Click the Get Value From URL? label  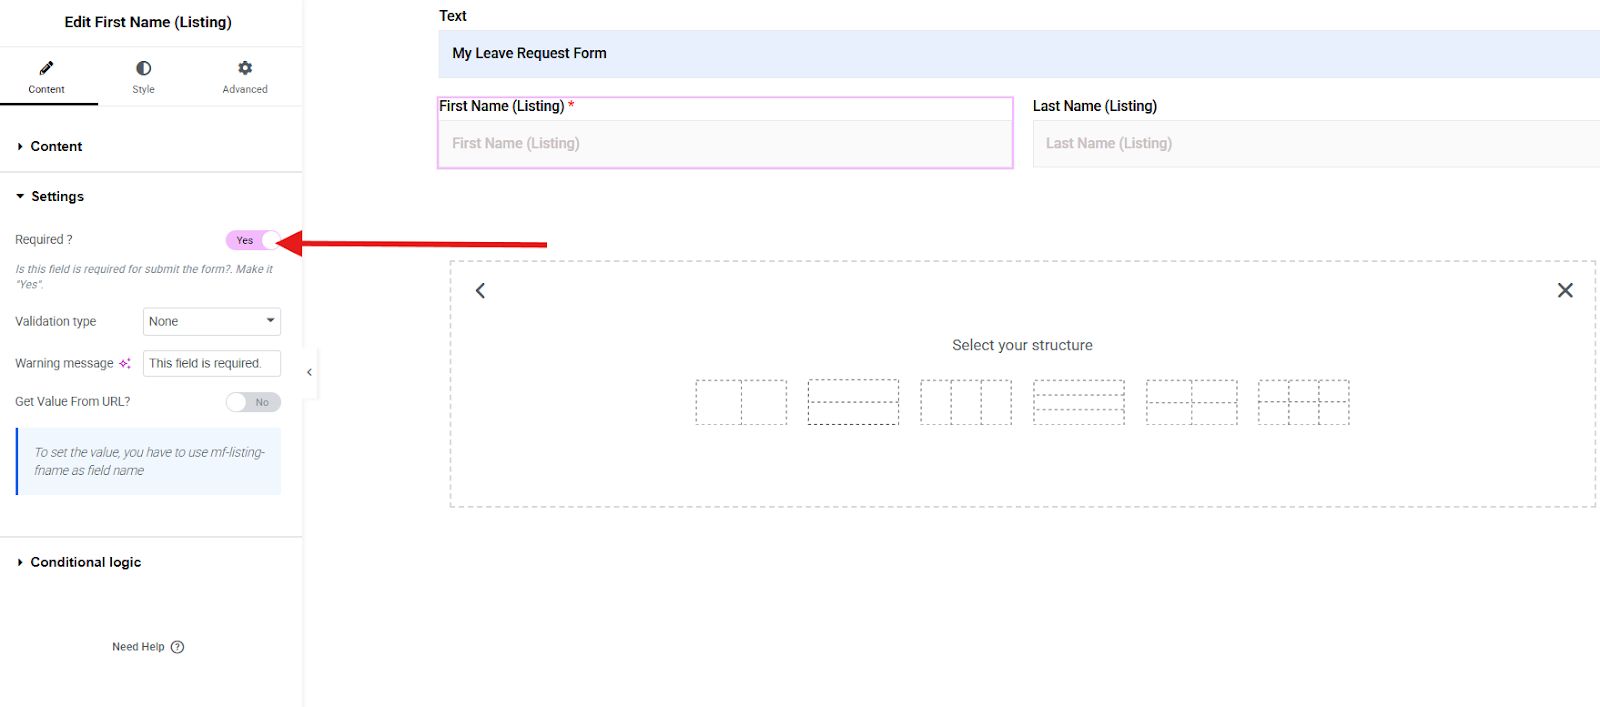pos(73,402)
